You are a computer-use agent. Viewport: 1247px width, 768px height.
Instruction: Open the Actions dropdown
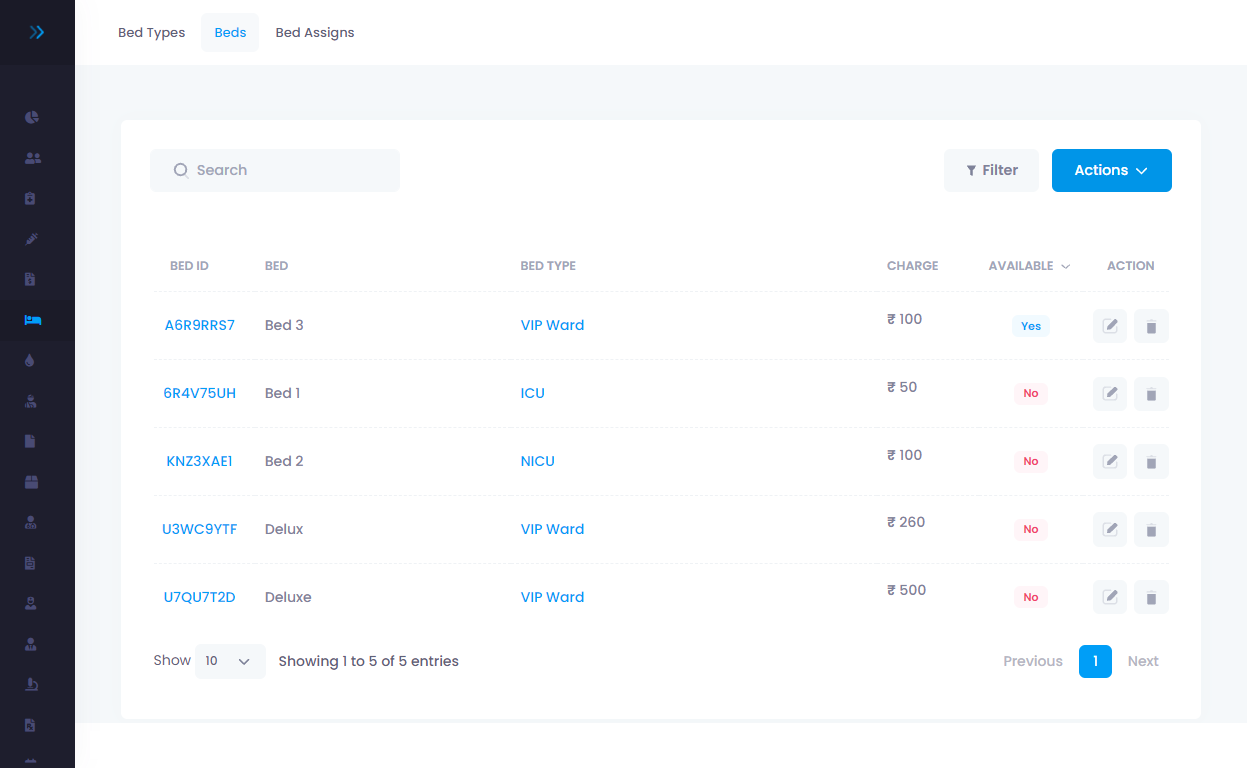[1111, 170]
